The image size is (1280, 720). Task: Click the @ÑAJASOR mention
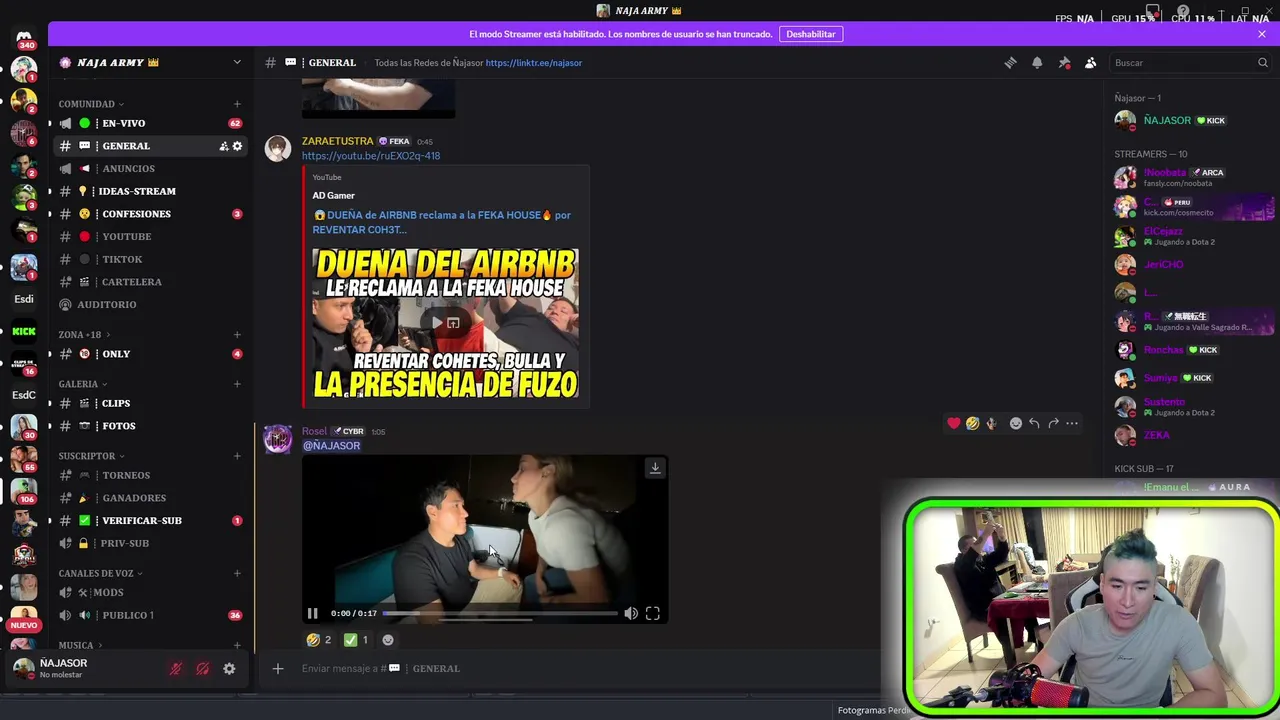coord(331,446)
